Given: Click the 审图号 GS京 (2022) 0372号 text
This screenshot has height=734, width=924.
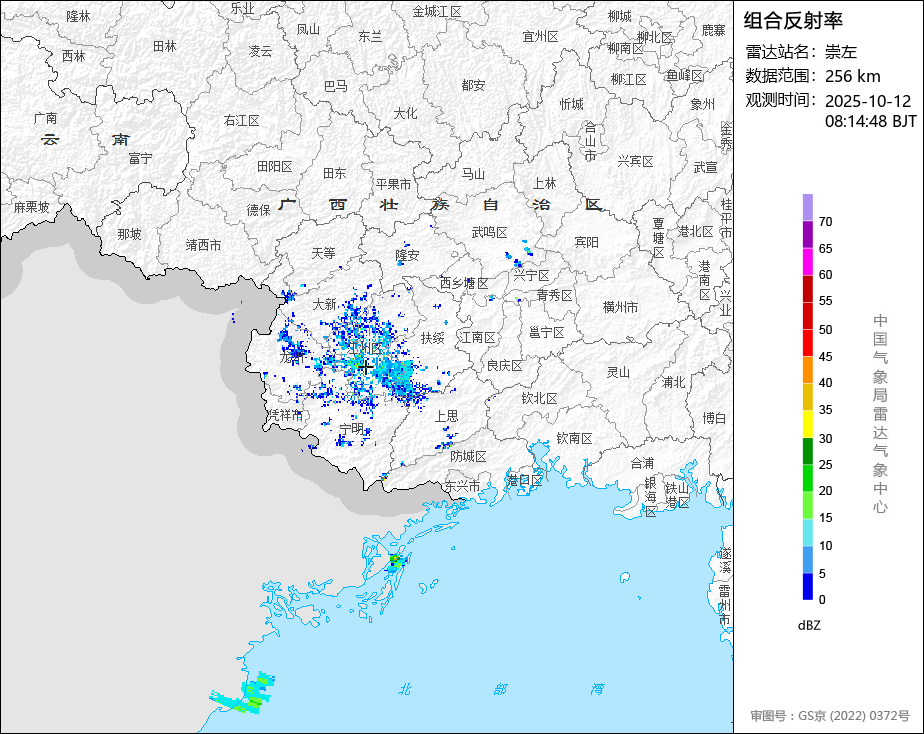Looking at the screenshot, I should point(830,716).
